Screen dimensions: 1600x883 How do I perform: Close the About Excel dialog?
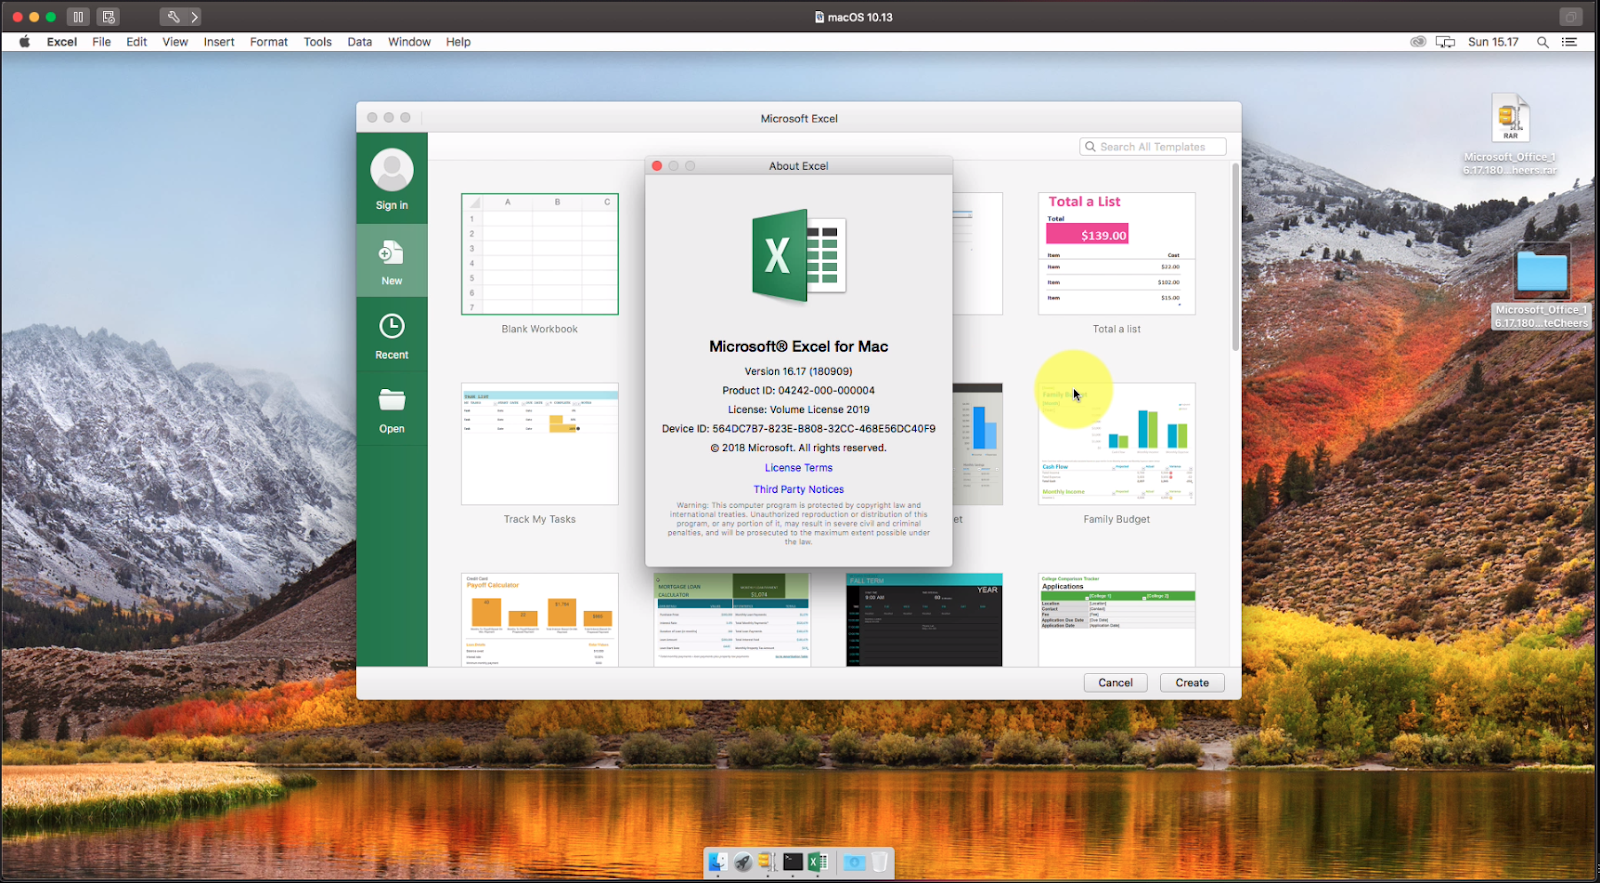click(x=657, y=166)
